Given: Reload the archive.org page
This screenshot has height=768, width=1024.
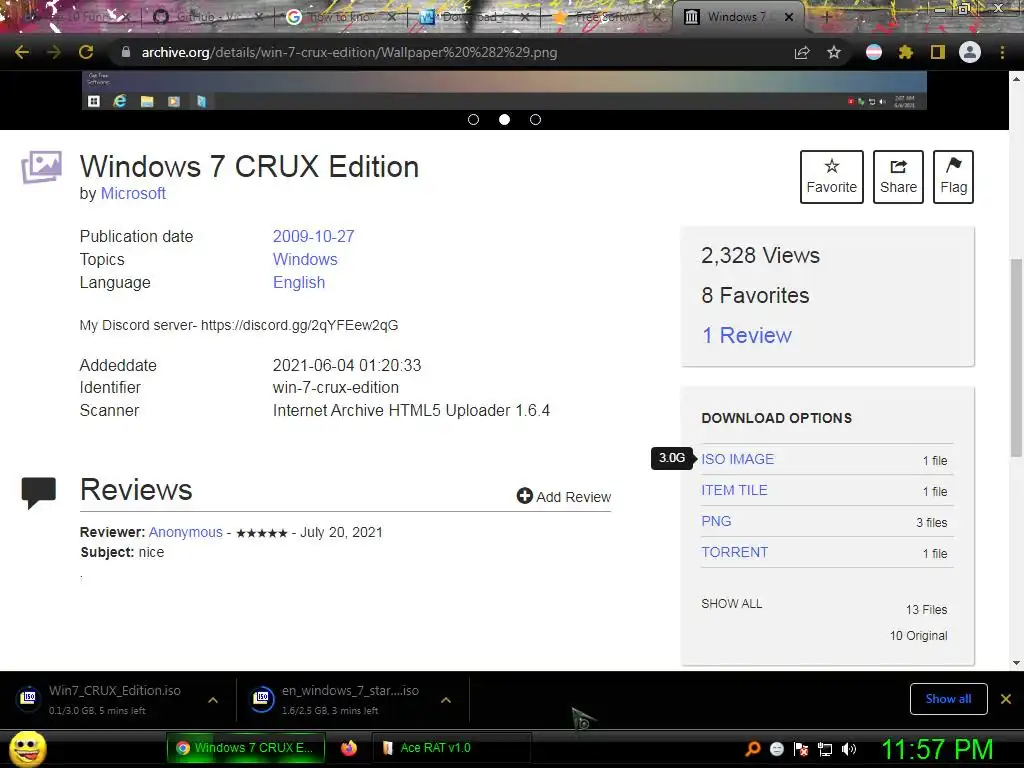Looking at the screenshot, I should point(86,52).
